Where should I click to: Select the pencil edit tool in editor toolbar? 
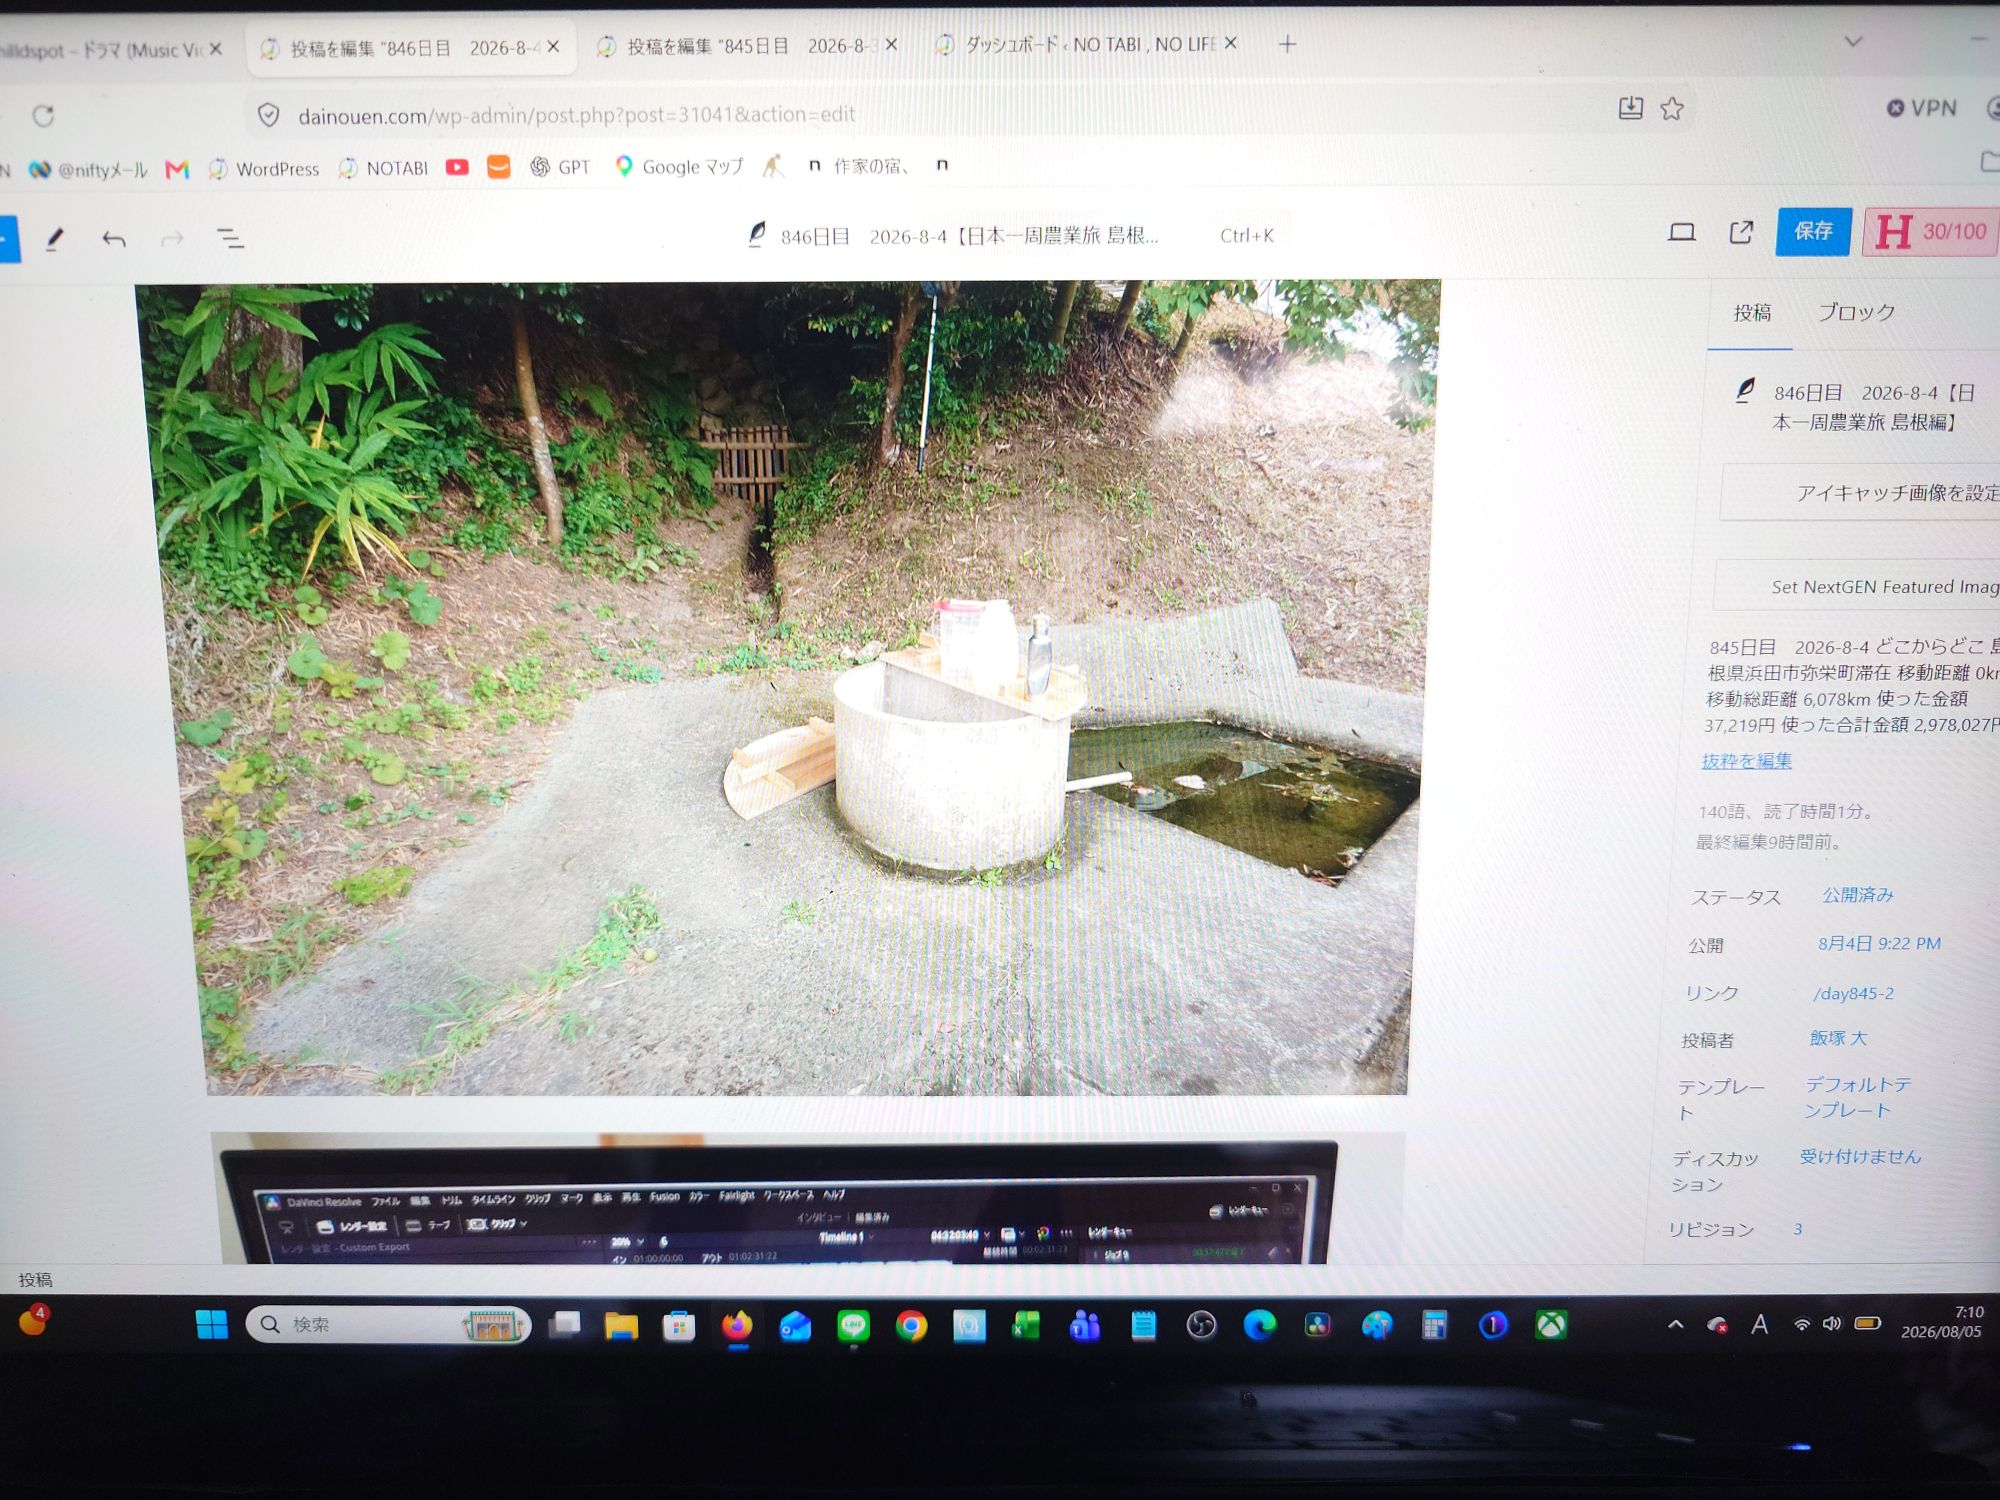(55, 238)
